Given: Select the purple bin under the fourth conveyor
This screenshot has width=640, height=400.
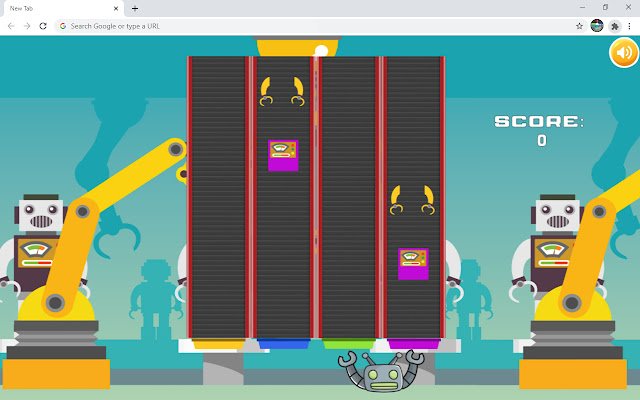Looking at the screenshot, I should (414, 344).
